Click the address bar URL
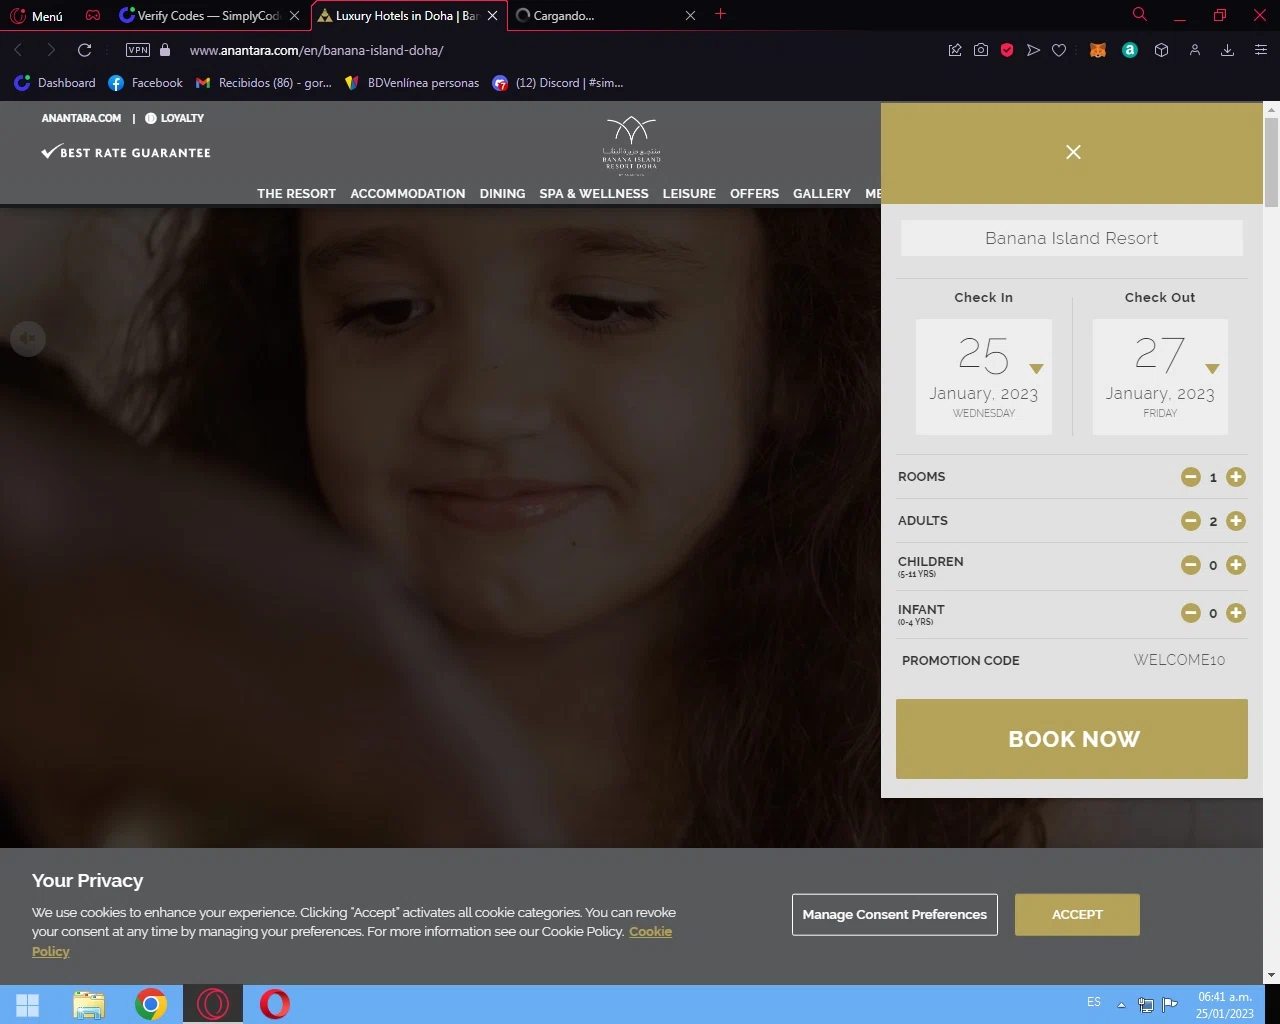Viewport: 1280px width, 1024px height. [316, 50]
